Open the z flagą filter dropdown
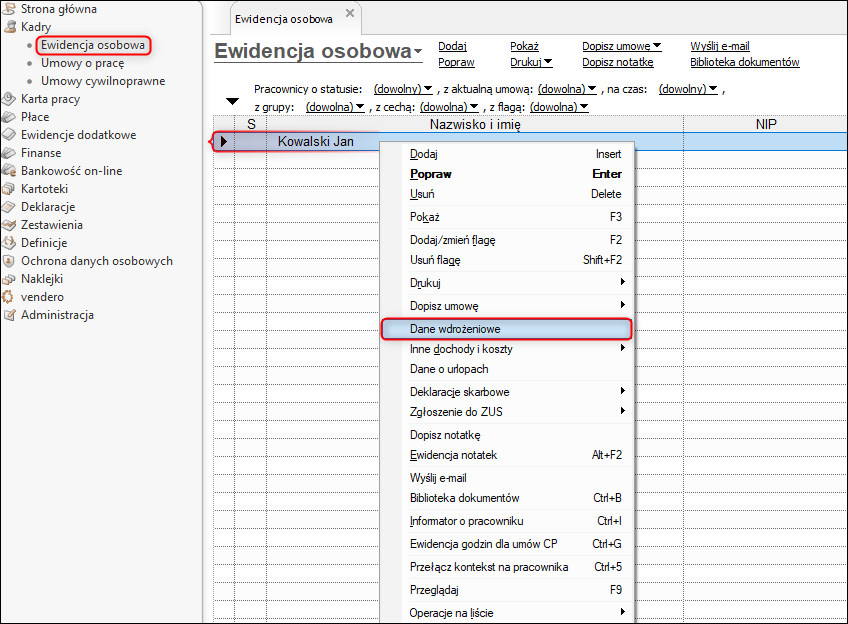848x624 pixels. pos(559,107)
